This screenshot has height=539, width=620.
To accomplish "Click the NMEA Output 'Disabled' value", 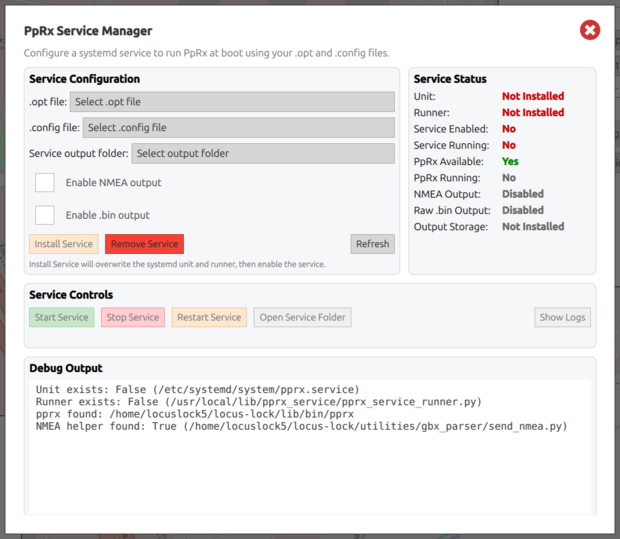I will pos(523,194).
